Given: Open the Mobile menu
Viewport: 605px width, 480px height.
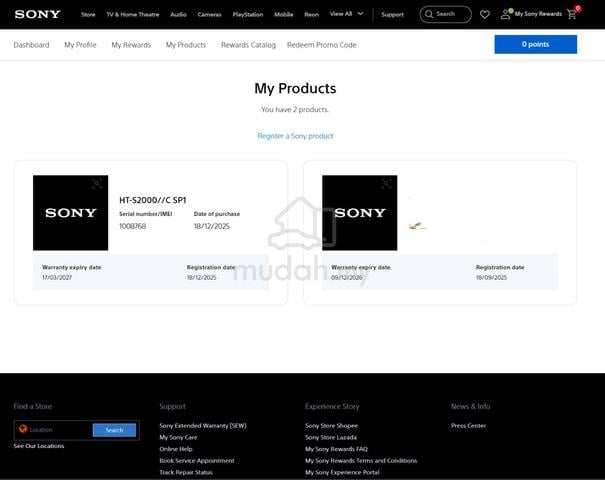Looking at the screenshot, I should [284, 15].
